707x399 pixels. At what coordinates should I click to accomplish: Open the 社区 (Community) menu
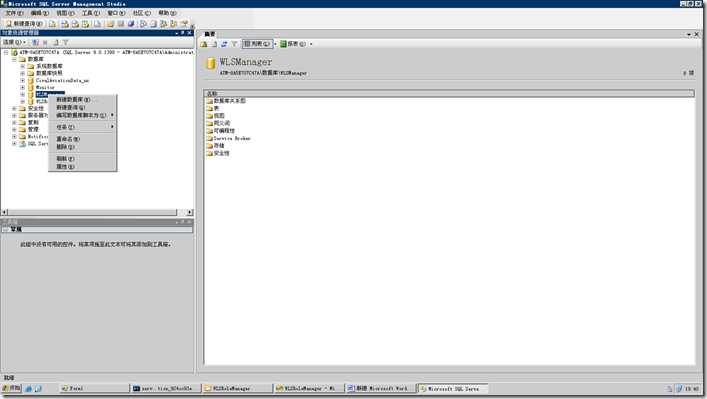(x=142, y=13)
